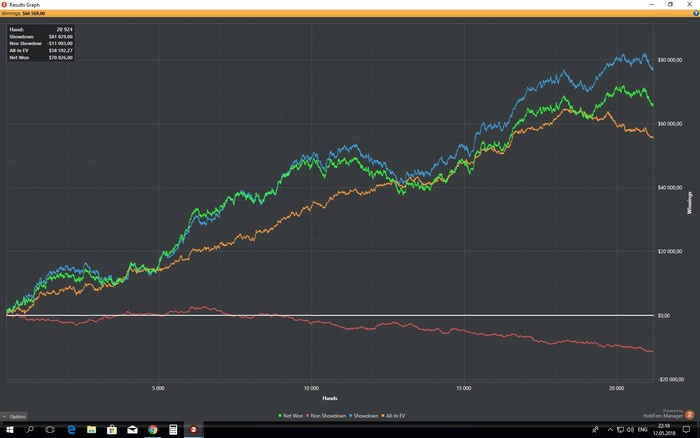Click the Results Graph window title icon
The height and width of the screenshot is (438, 700).
coord(4,4)
